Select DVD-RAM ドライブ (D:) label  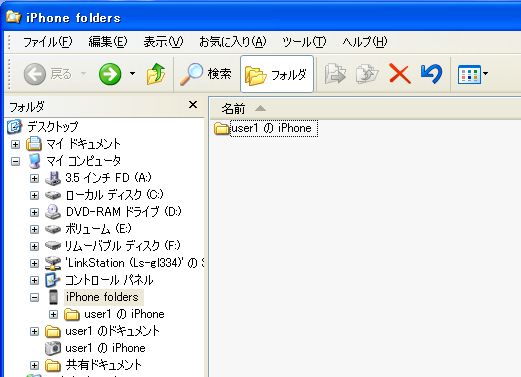pos(123,212)
